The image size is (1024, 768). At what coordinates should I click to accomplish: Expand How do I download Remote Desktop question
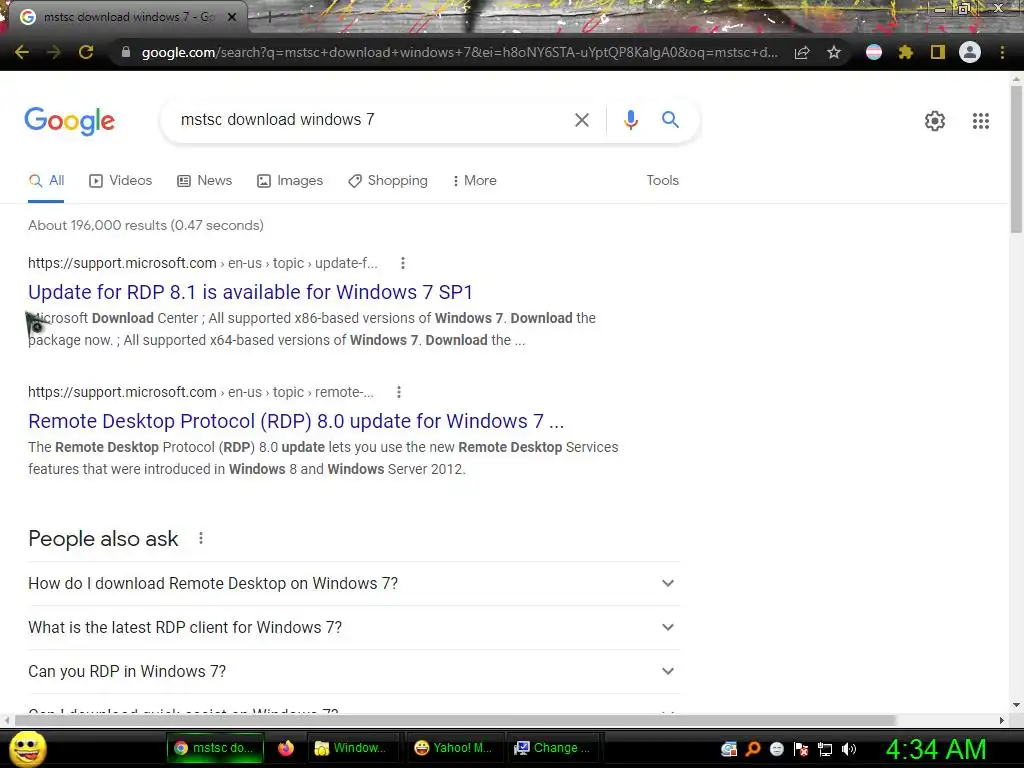pyautogui.click(x=353, y=583)
